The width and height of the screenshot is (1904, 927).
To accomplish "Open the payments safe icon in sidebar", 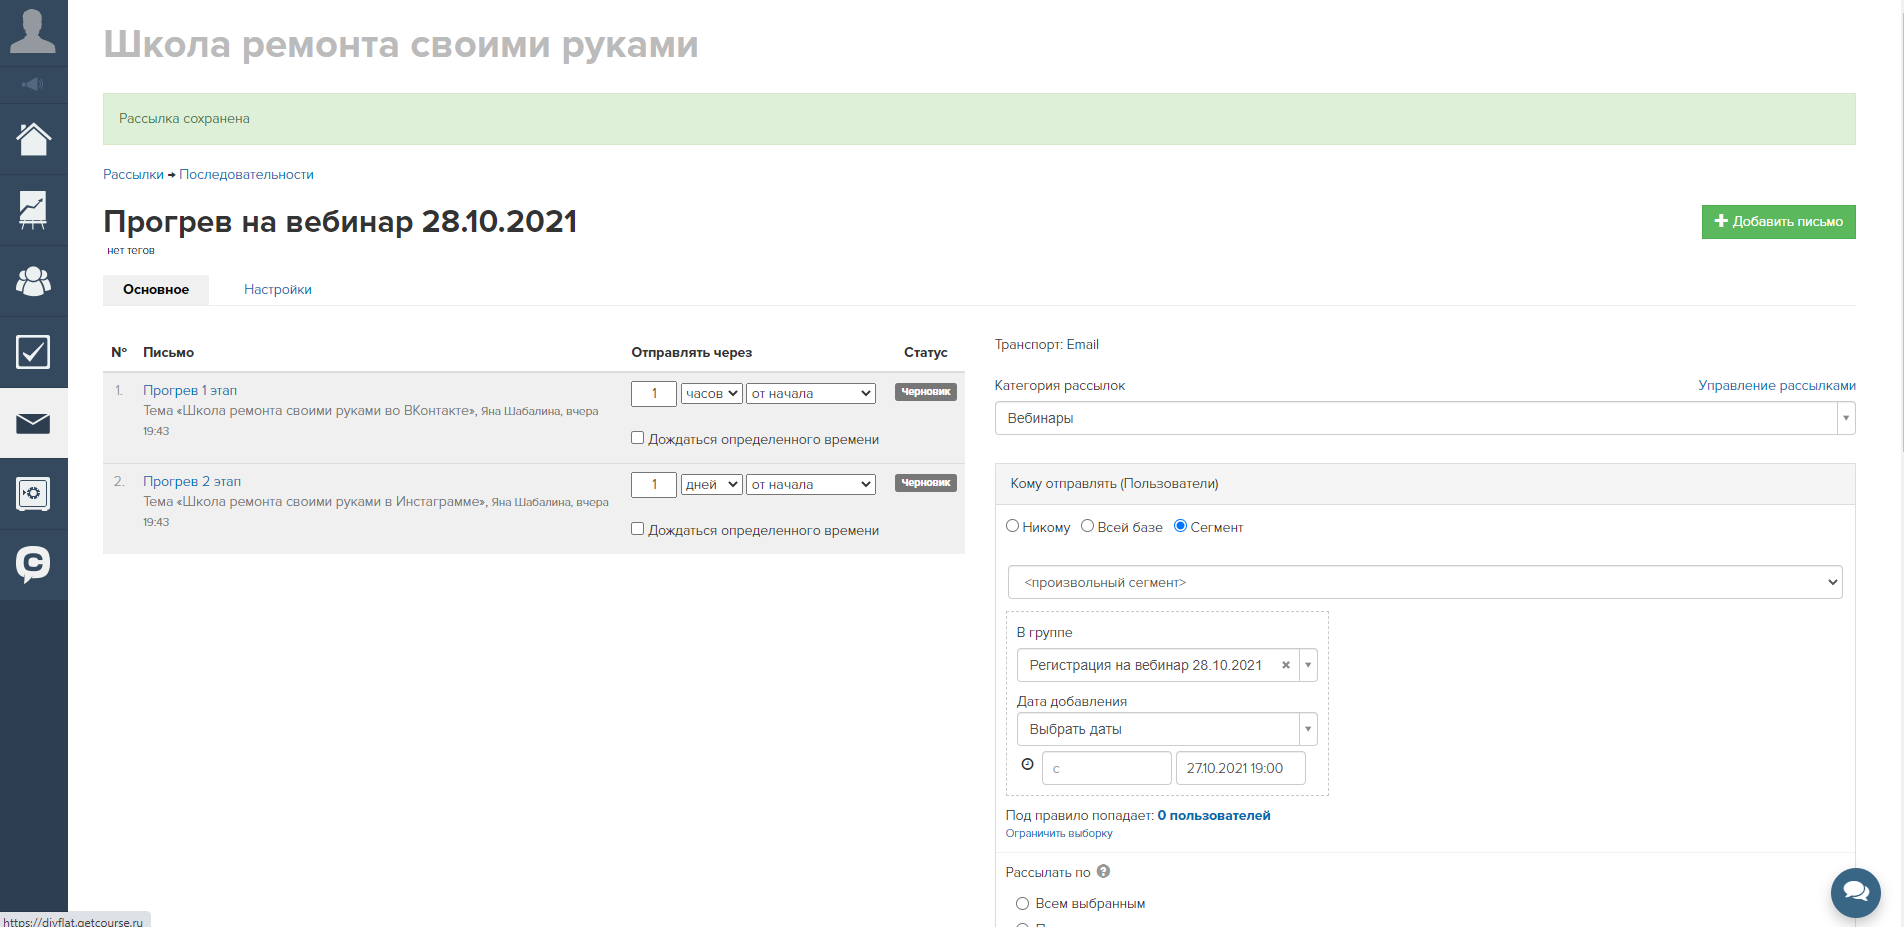I will pos(33,494).
